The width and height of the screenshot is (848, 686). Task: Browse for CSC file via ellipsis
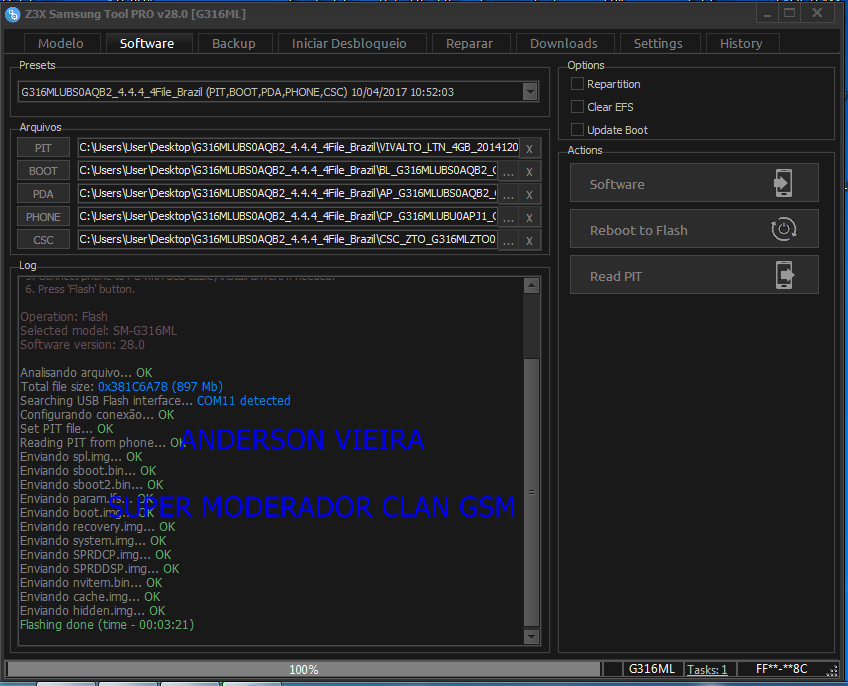[x=508, y=240]
